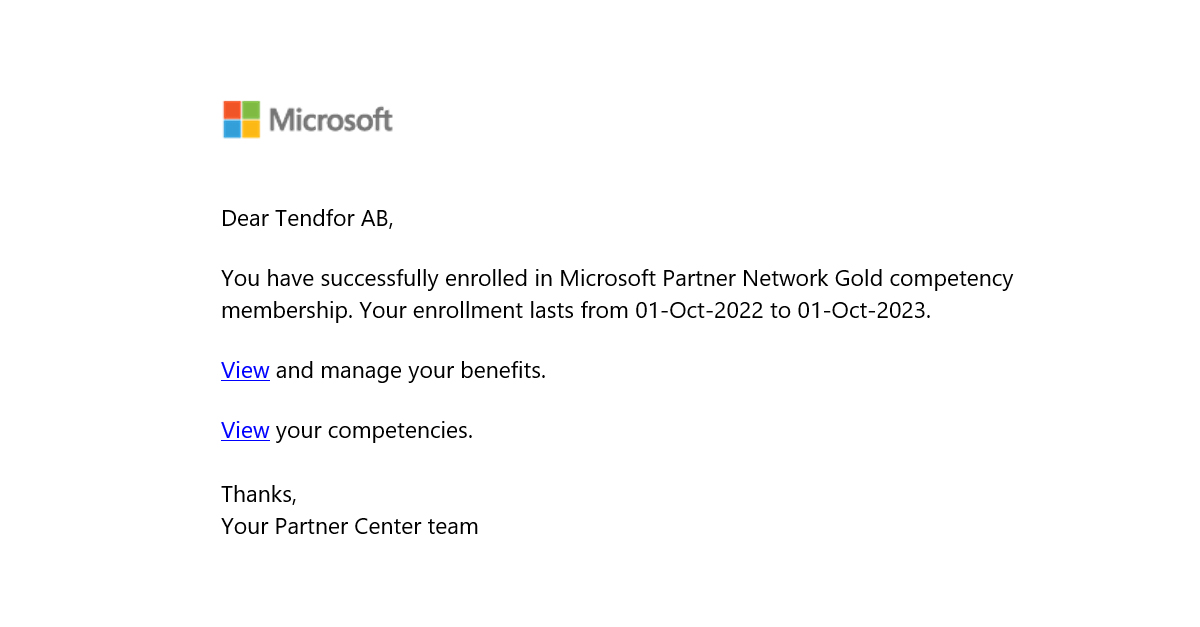Click the green square in Microsoft logo
This screenshot has width=1200, height=627.
coord(251,109)
